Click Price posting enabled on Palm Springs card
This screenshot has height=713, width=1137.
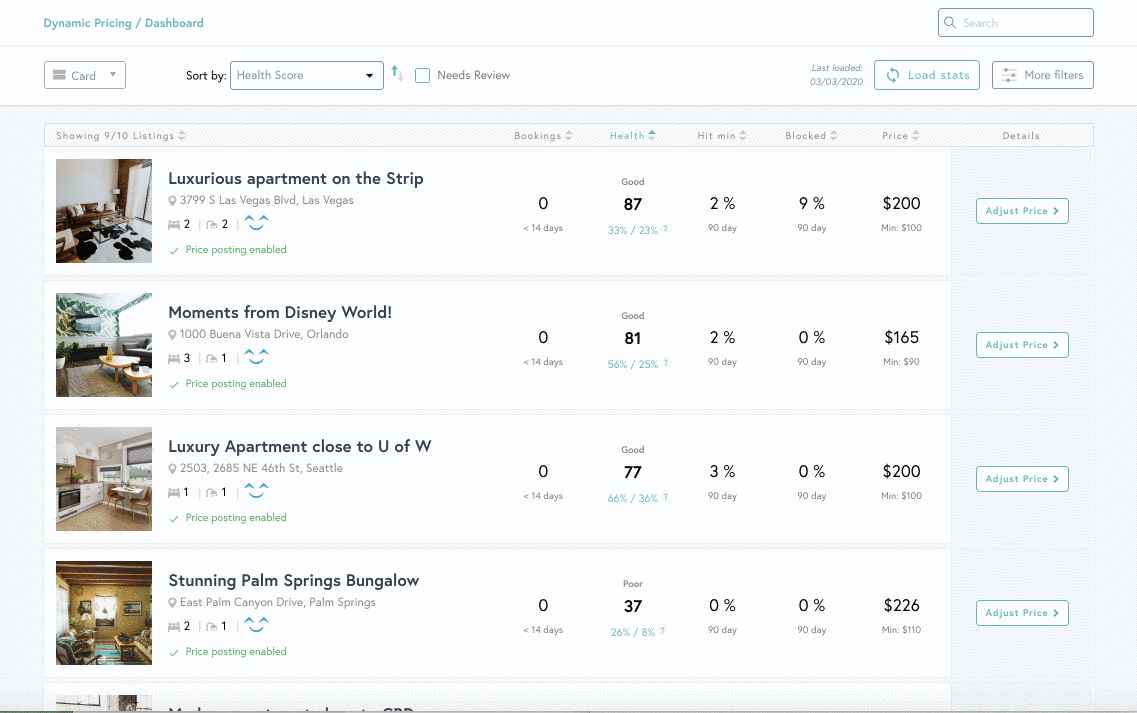pyautogui.click(x=236, y=651)
